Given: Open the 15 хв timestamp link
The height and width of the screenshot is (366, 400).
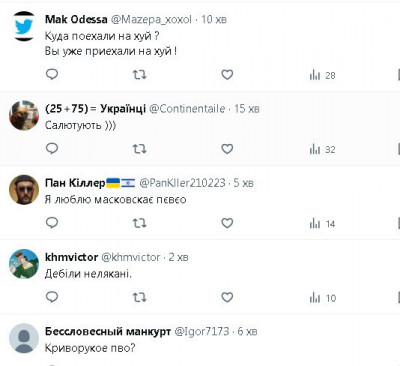Looking at the screenshot, I should click(x=247, y=109).
